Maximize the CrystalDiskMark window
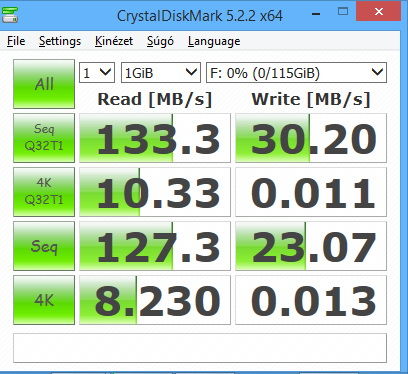 pos(343,12)
